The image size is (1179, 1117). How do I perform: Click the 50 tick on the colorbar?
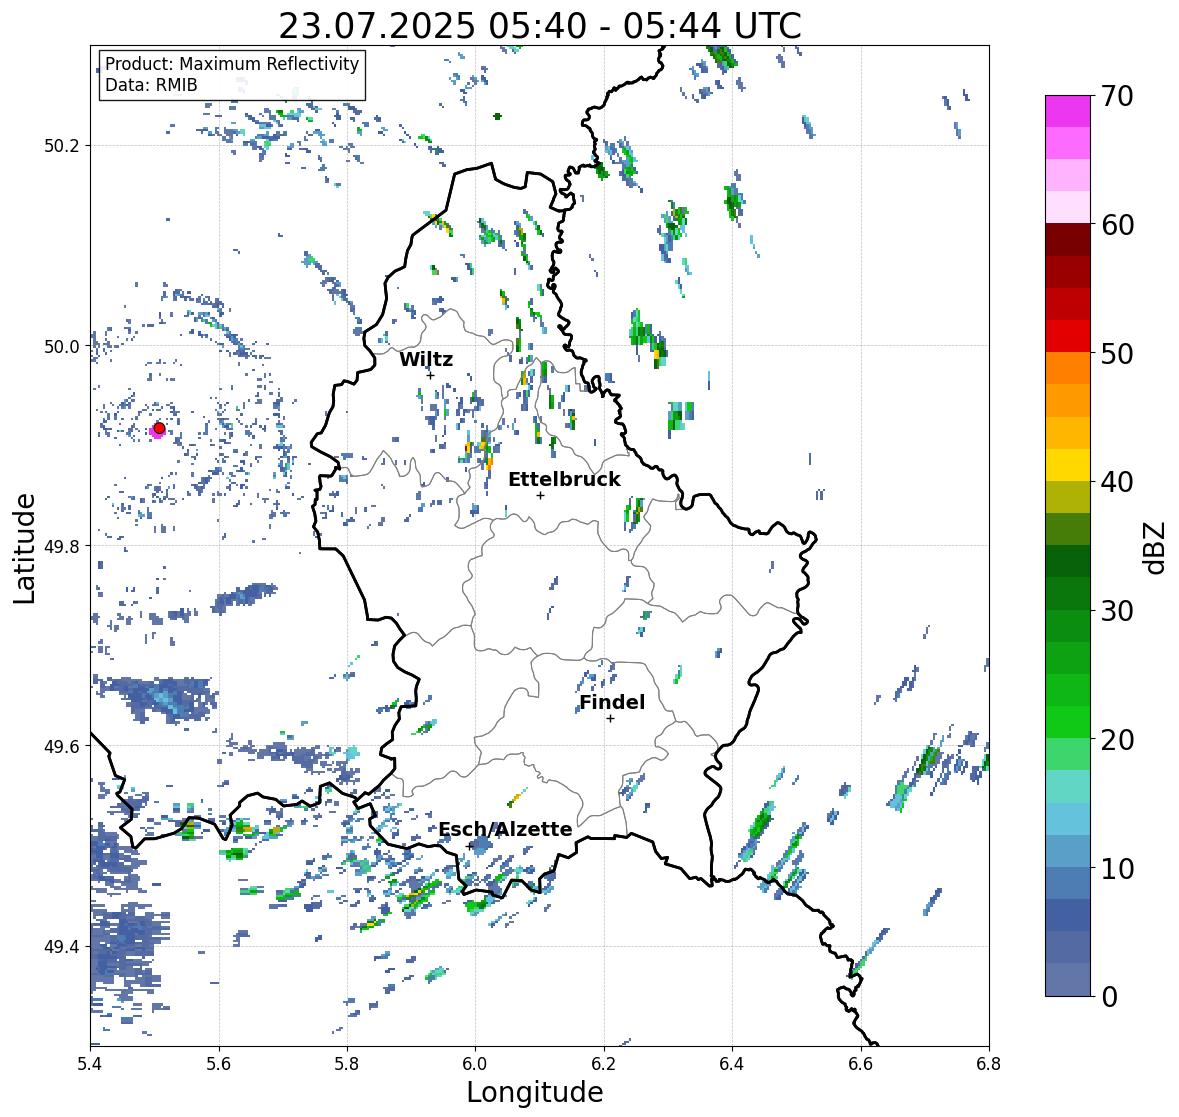tap(1117, 353)
